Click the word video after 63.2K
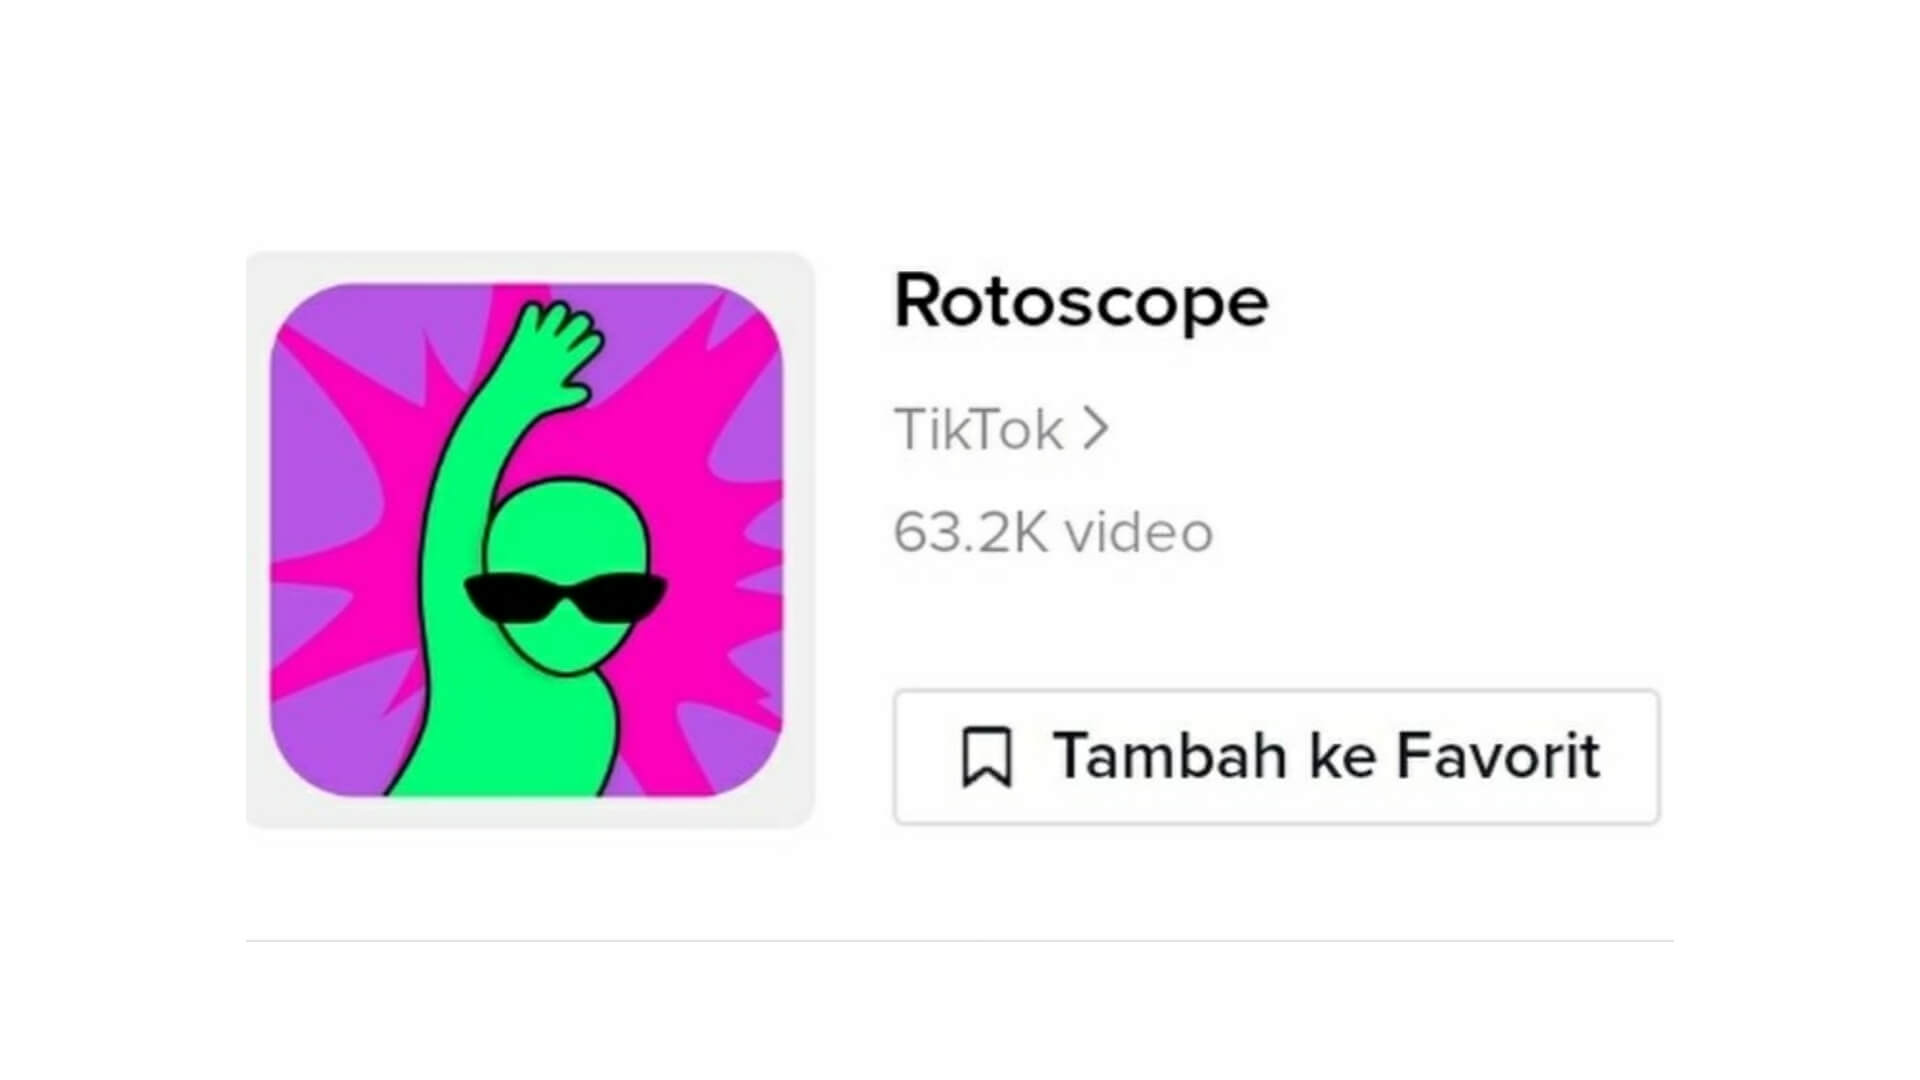The image size is (1920, 1080). (1139, 531)
